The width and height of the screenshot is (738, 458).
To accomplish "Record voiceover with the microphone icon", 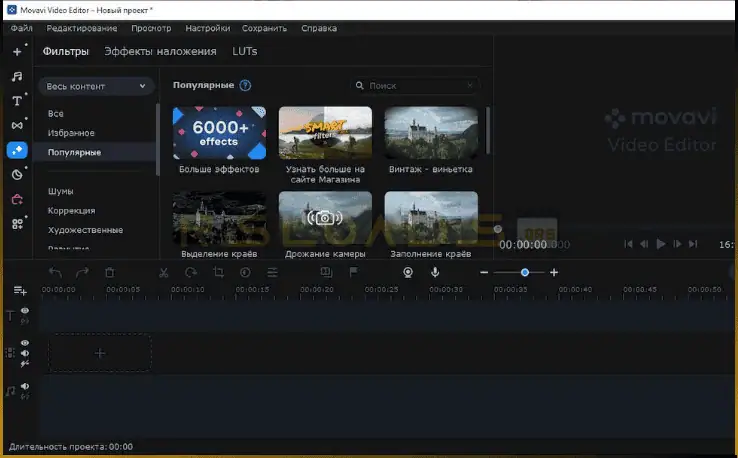I will pyautogui.click(x=435, y=272).
